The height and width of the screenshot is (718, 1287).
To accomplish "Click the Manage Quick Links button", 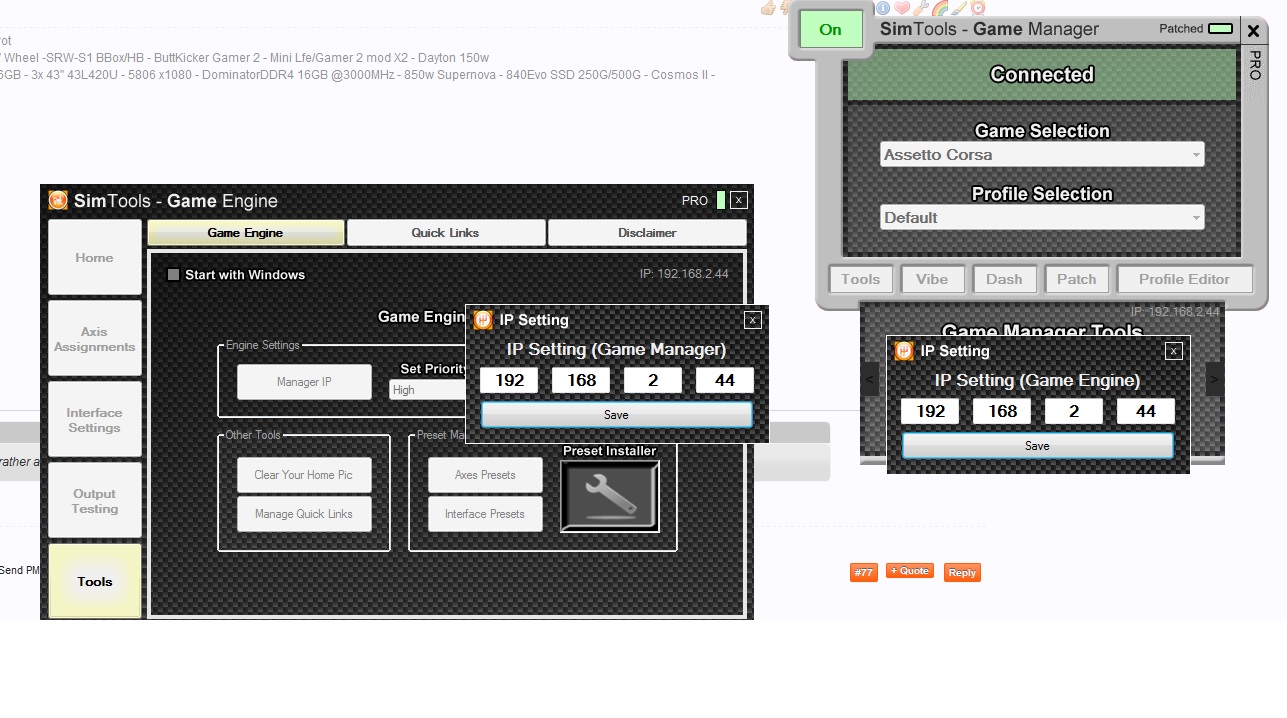I will coord(303,514).
